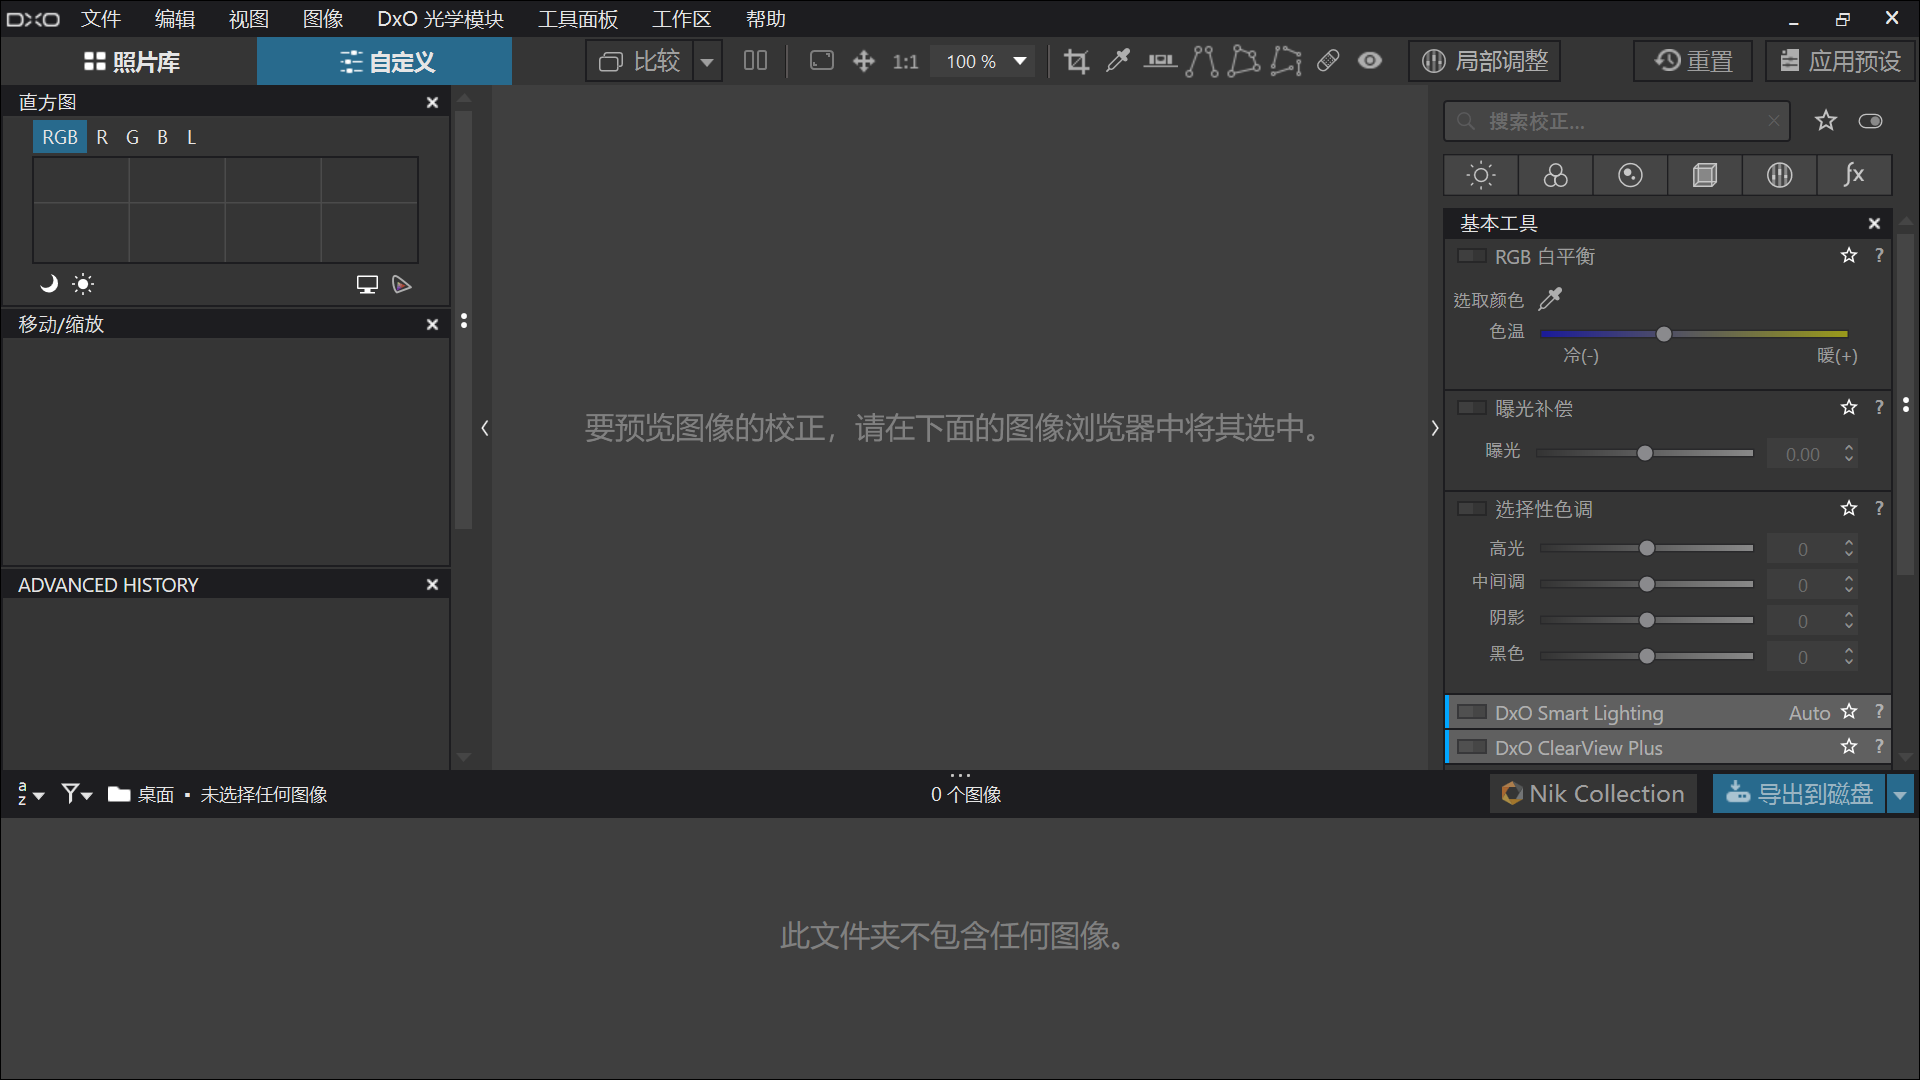Click the crop/straighten tool icon
The image size is (1920, 1080).
click(x=1076, y=61)
